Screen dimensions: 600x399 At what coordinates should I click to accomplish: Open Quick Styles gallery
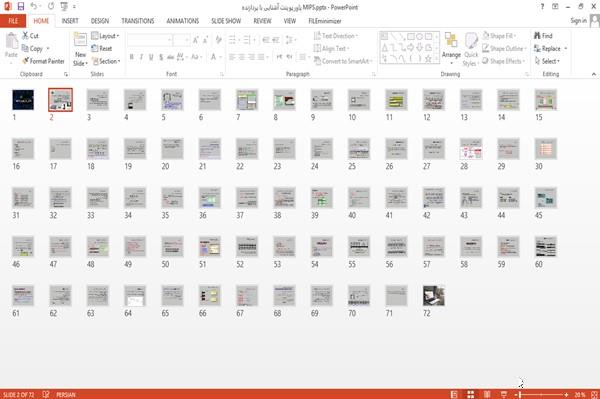(x=471, y=50)
